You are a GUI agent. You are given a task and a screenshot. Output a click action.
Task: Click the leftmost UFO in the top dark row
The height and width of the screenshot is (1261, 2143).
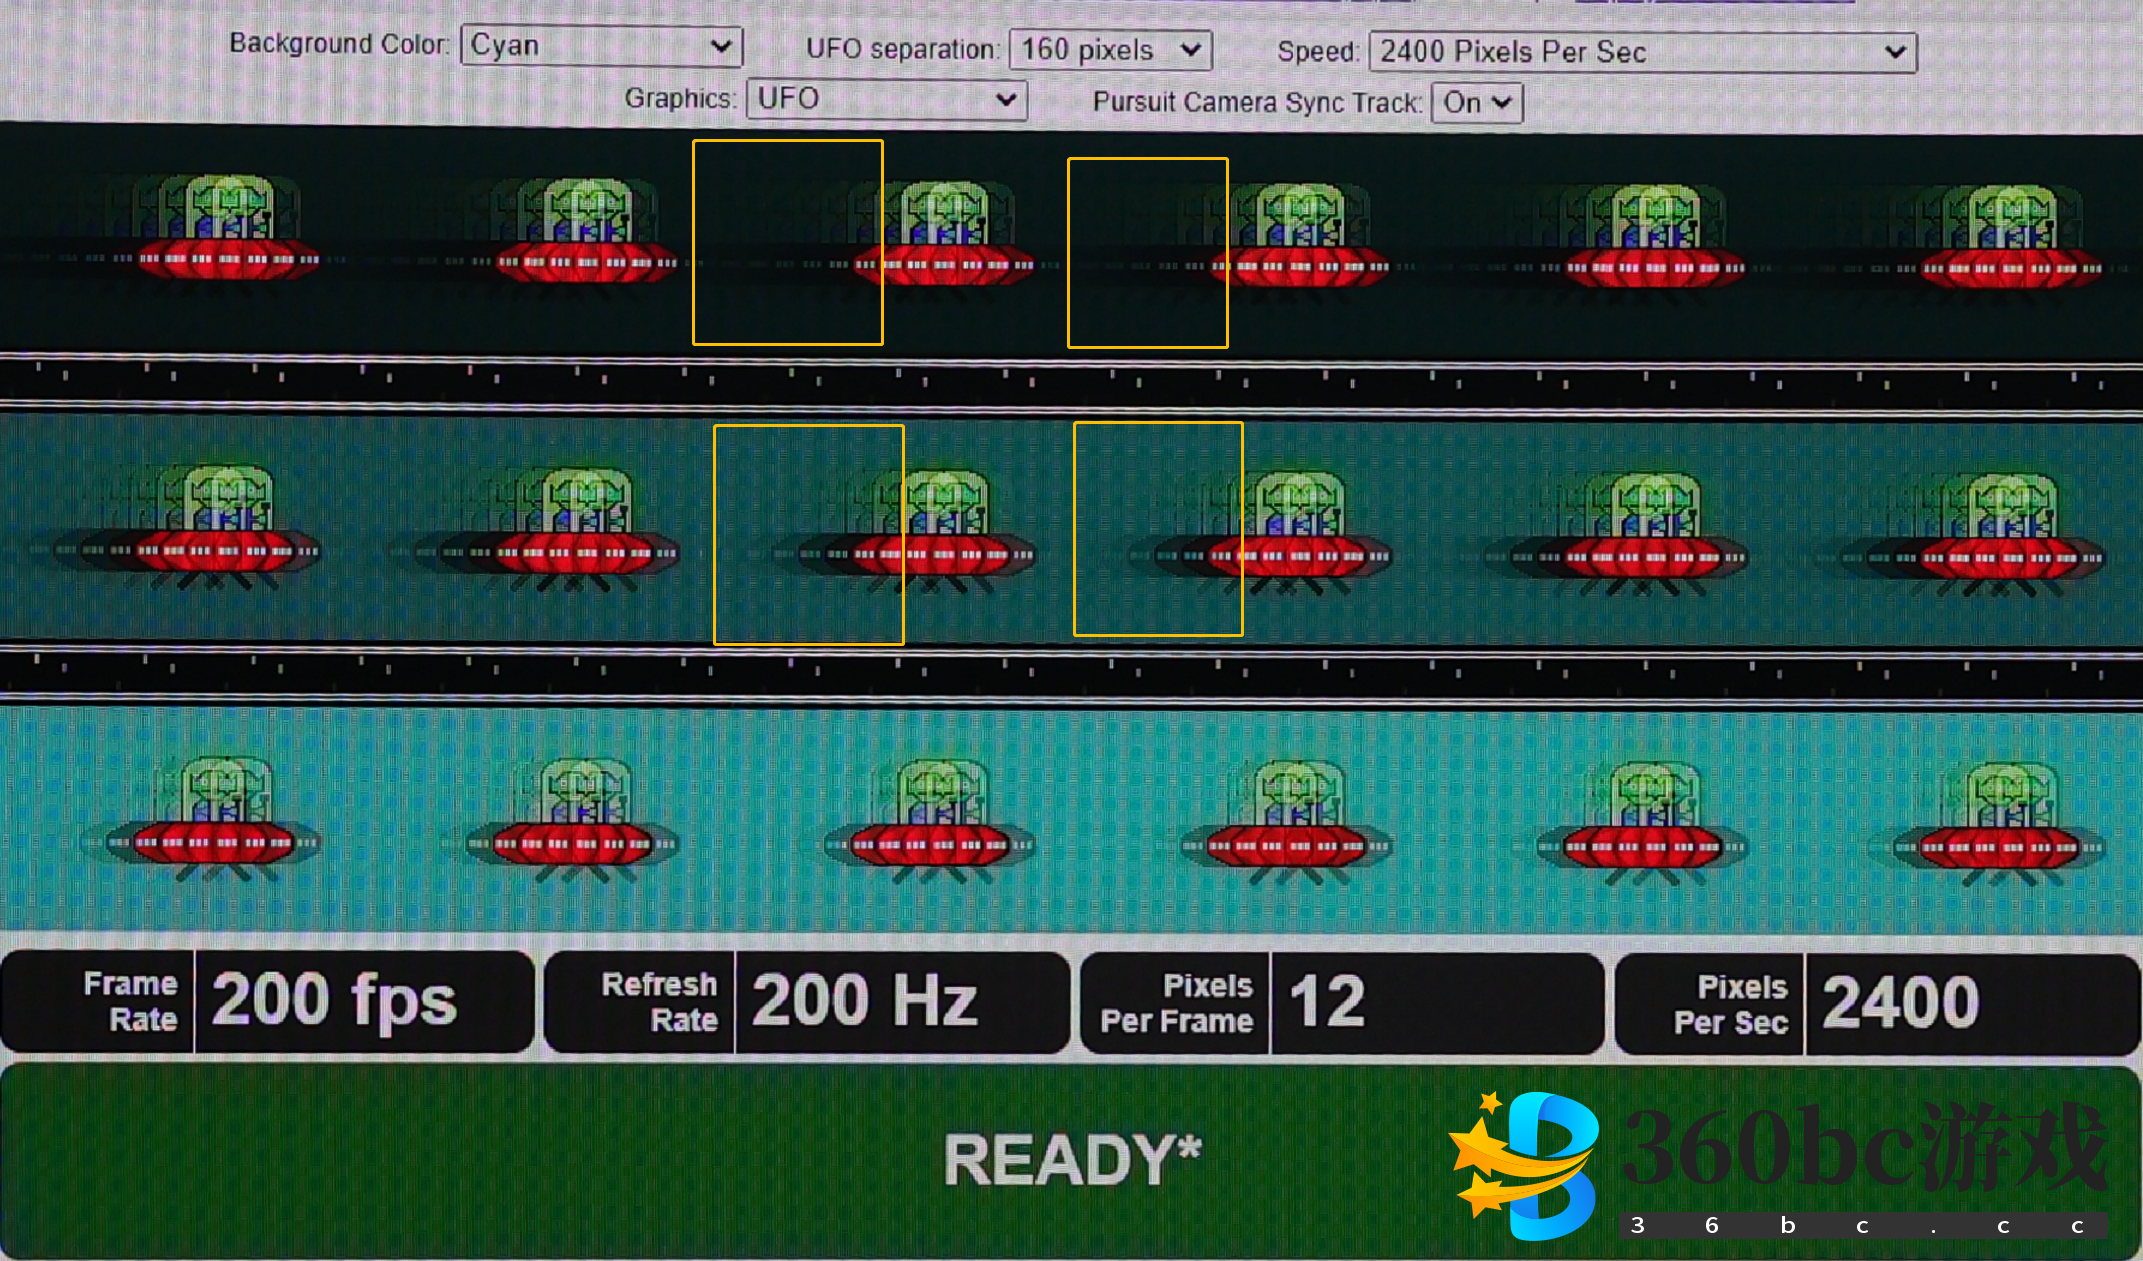(x=228, y=233)
